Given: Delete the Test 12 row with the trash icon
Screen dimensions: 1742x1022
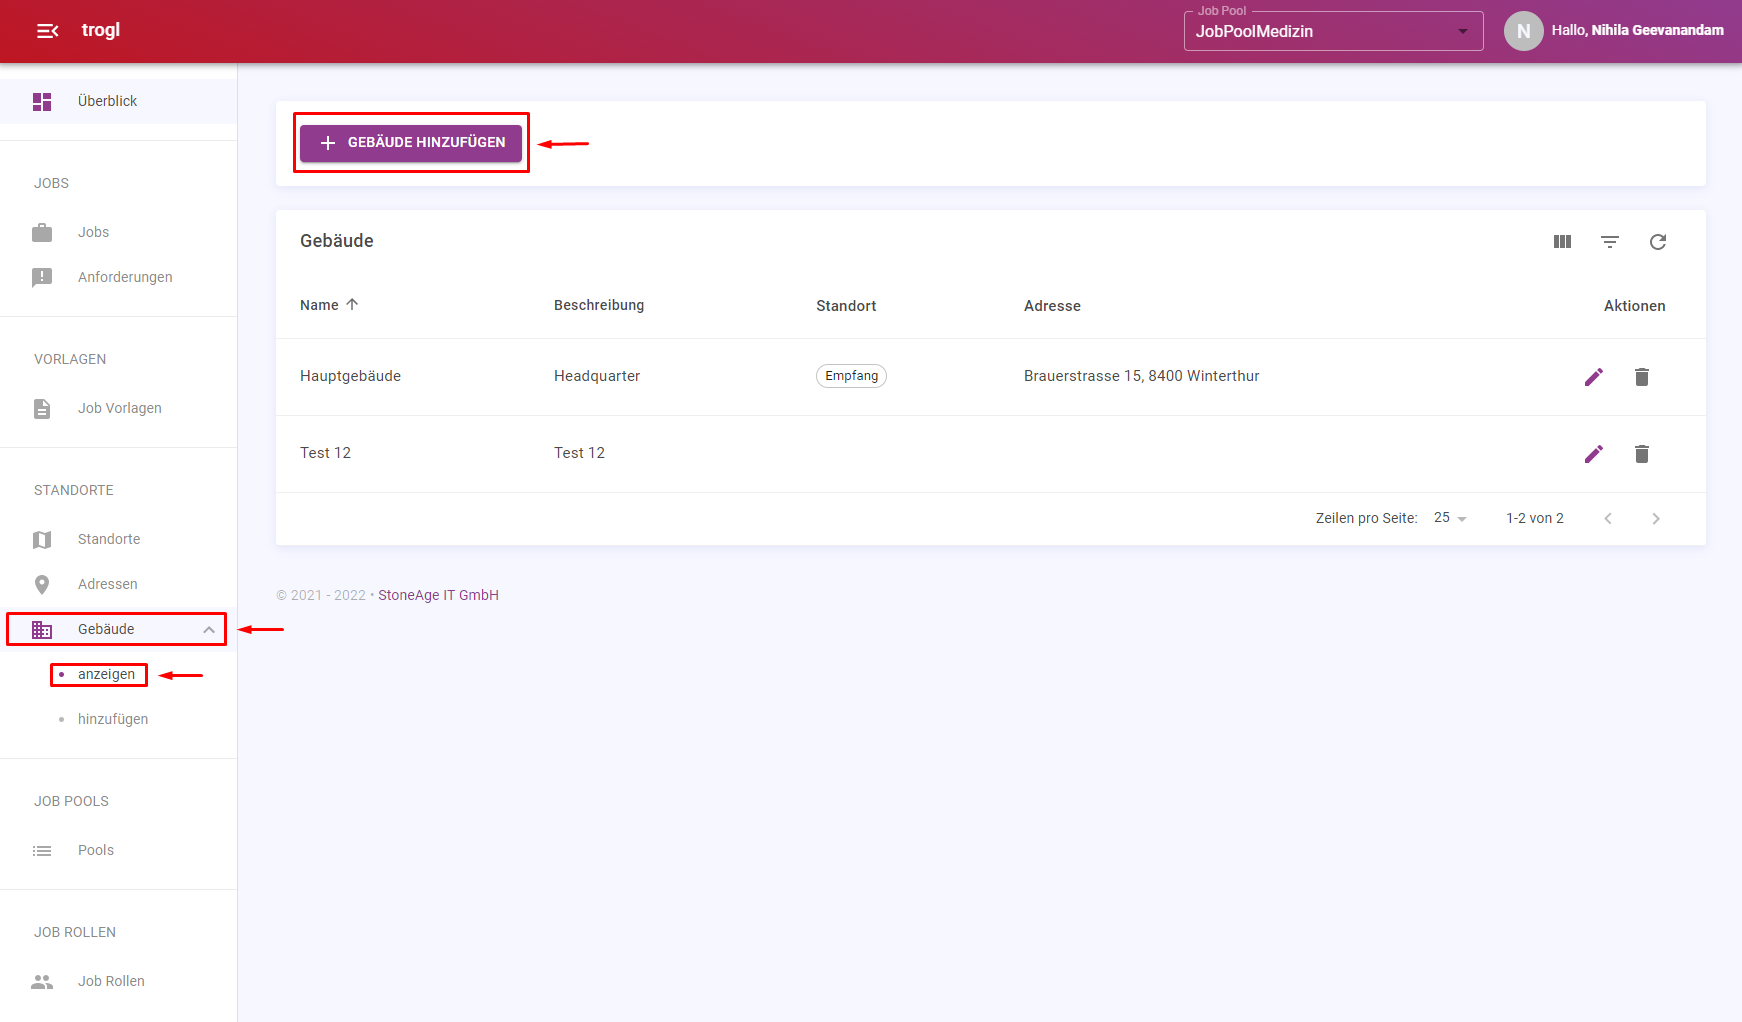Looking at the screenshot, I should tap(1642, 454).
